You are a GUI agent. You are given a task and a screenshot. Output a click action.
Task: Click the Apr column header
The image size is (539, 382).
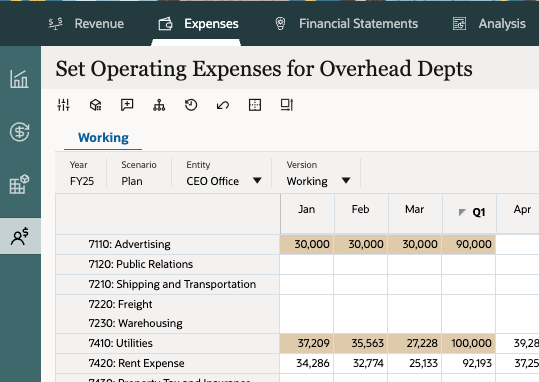click(522, 209)
